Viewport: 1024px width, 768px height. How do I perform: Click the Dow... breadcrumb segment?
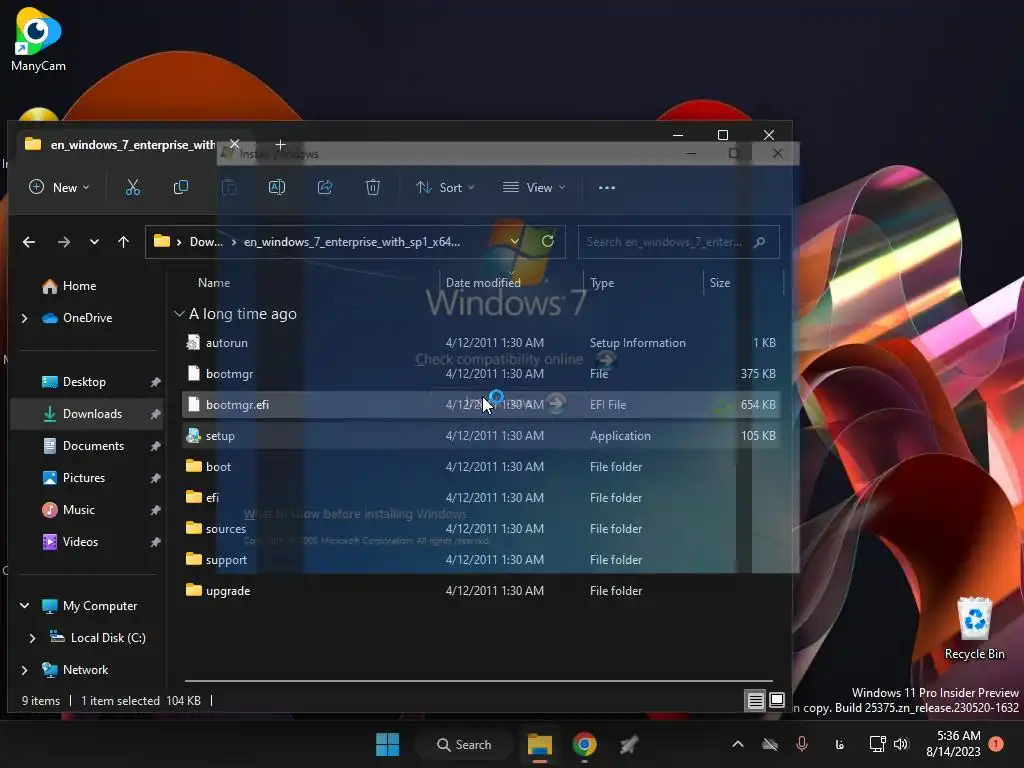click(206, 242)
